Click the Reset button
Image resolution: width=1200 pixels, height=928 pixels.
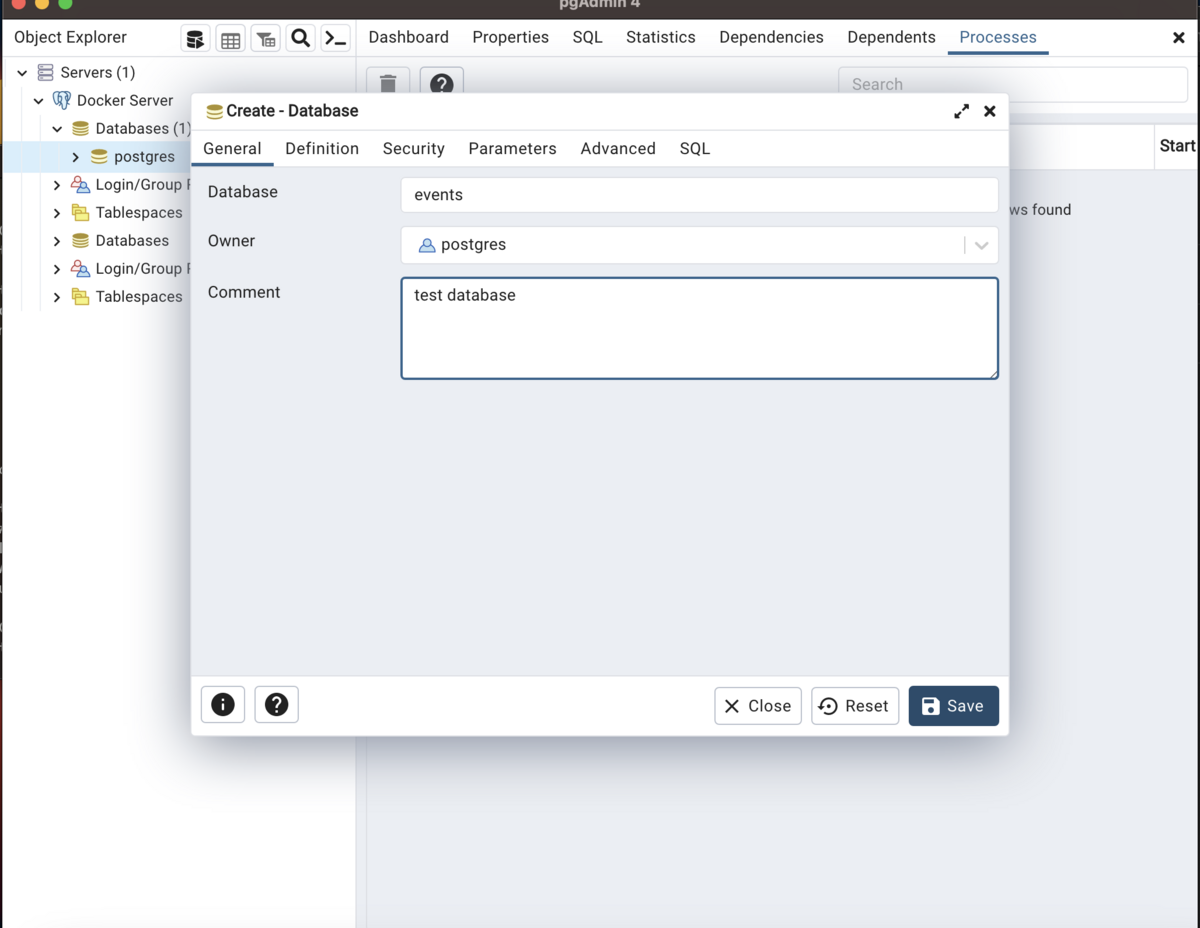click(x=855, y=705)
